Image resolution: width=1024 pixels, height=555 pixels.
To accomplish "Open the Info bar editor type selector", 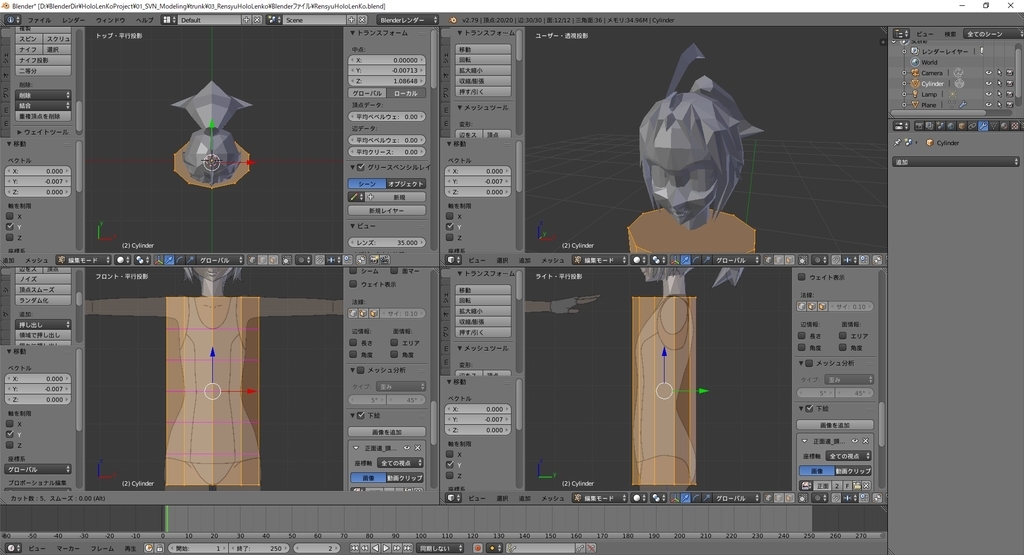I will click(12, 20).
